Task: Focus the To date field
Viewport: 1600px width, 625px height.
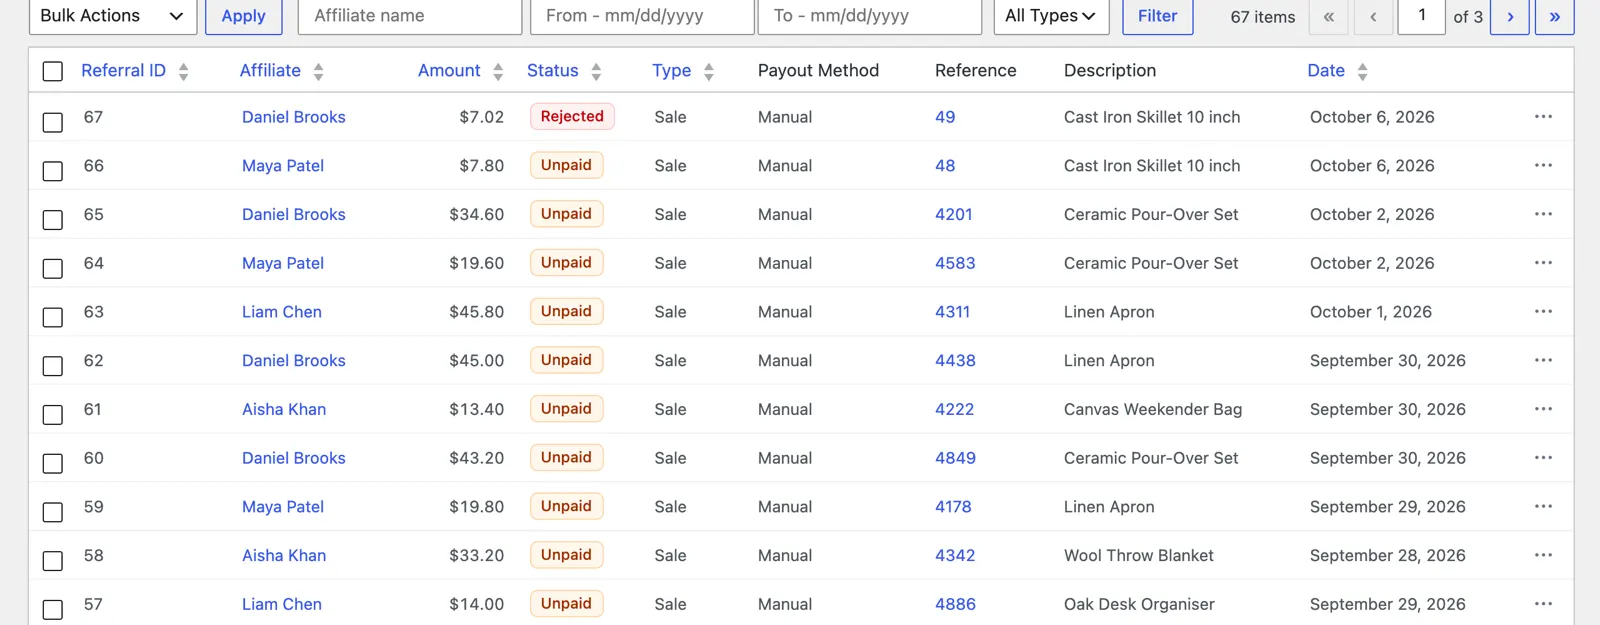Action: point(870,16)
